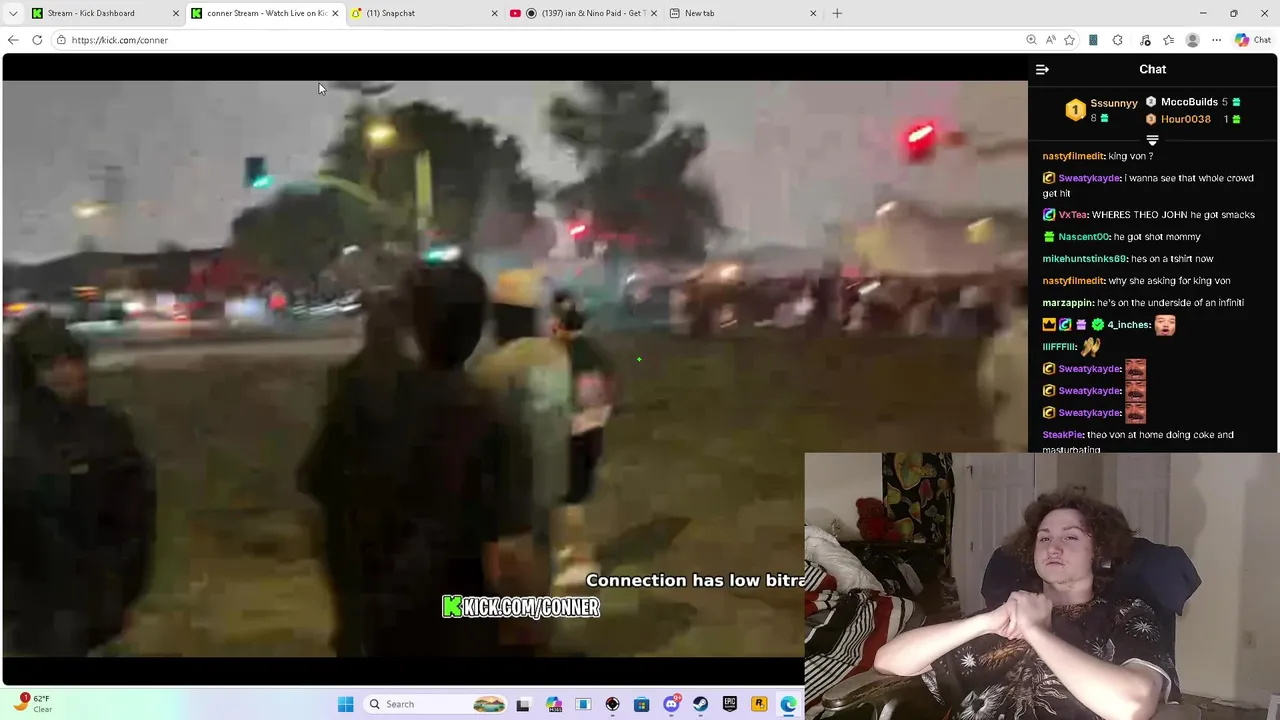Open chatter VxTea's username
This screenshot has height=720, width=1280.
[1072, 215]
